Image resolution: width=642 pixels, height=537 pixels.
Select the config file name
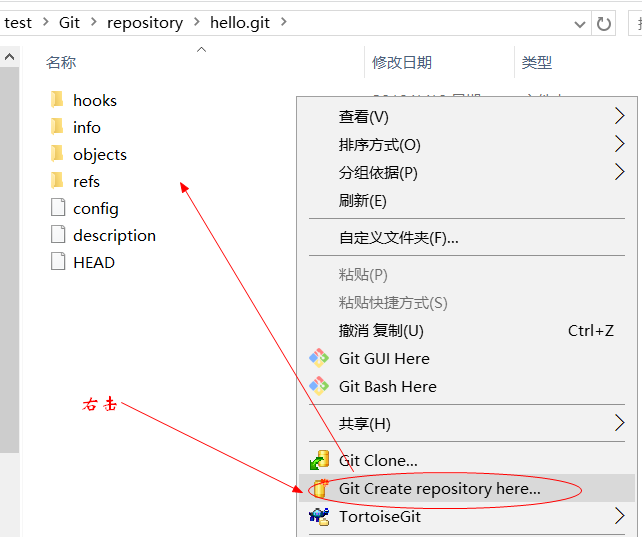click(96, 209)
